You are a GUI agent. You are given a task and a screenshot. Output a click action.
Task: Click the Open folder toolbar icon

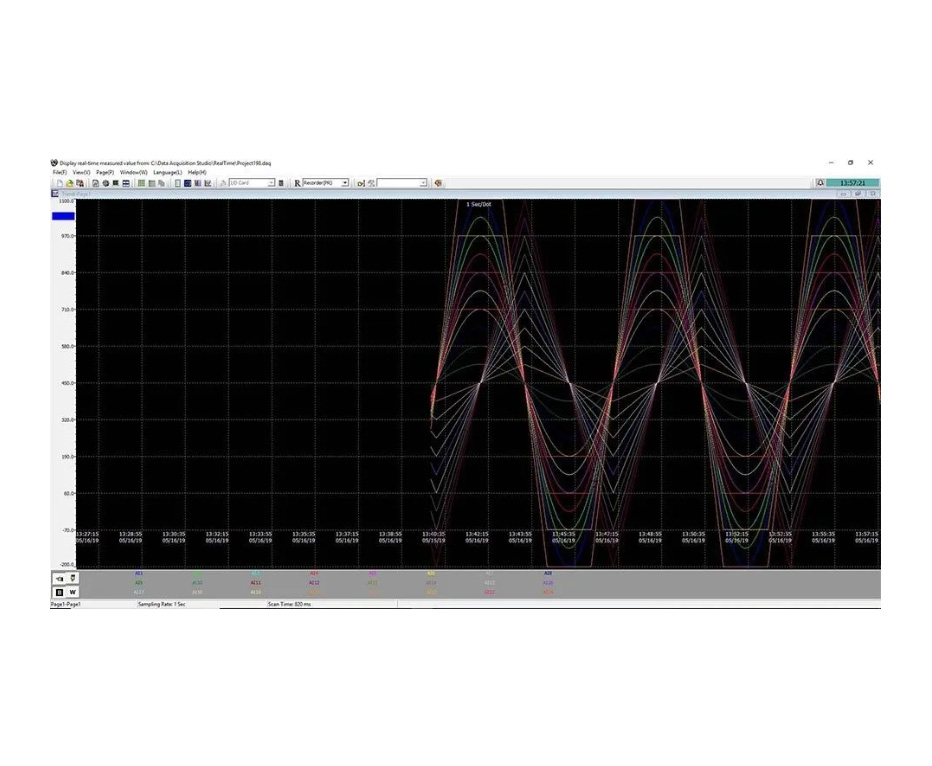(70, 183)
